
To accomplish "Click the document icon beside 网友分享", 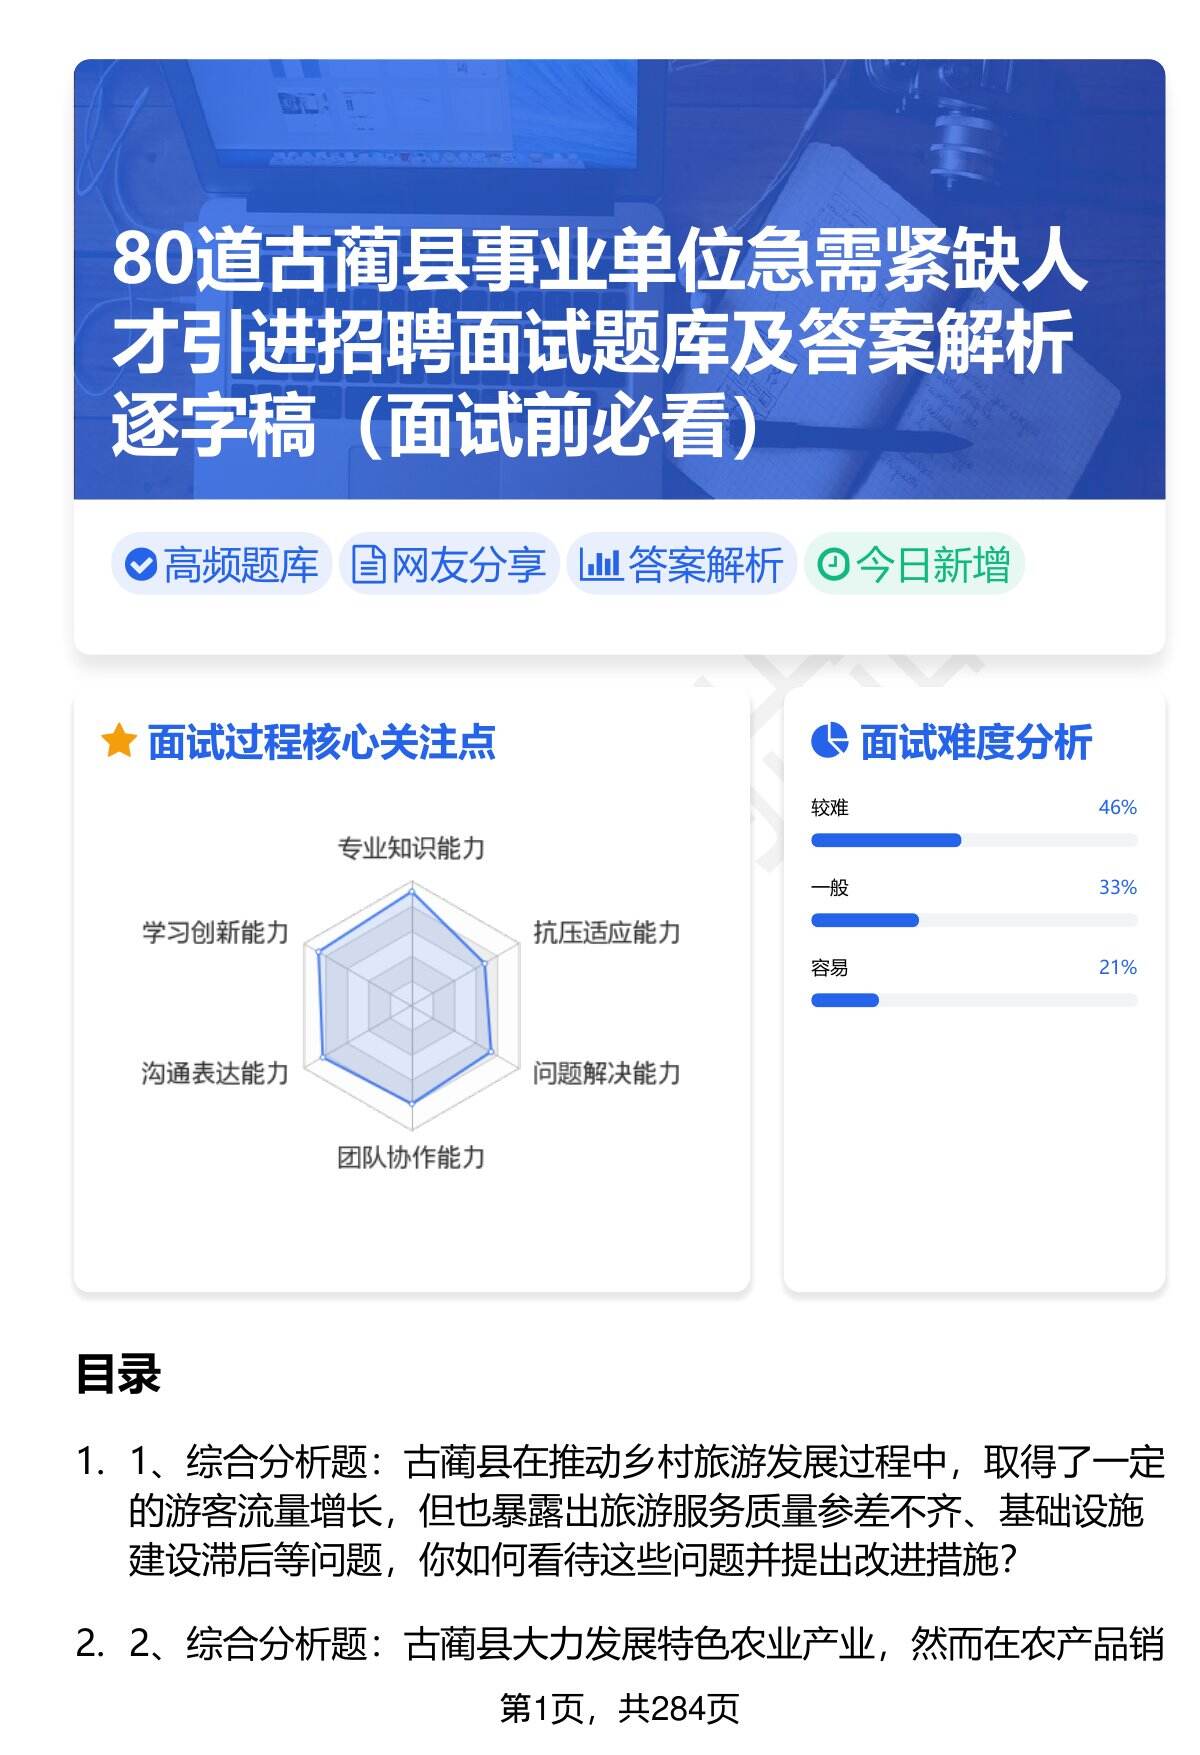I will point(368,565).
